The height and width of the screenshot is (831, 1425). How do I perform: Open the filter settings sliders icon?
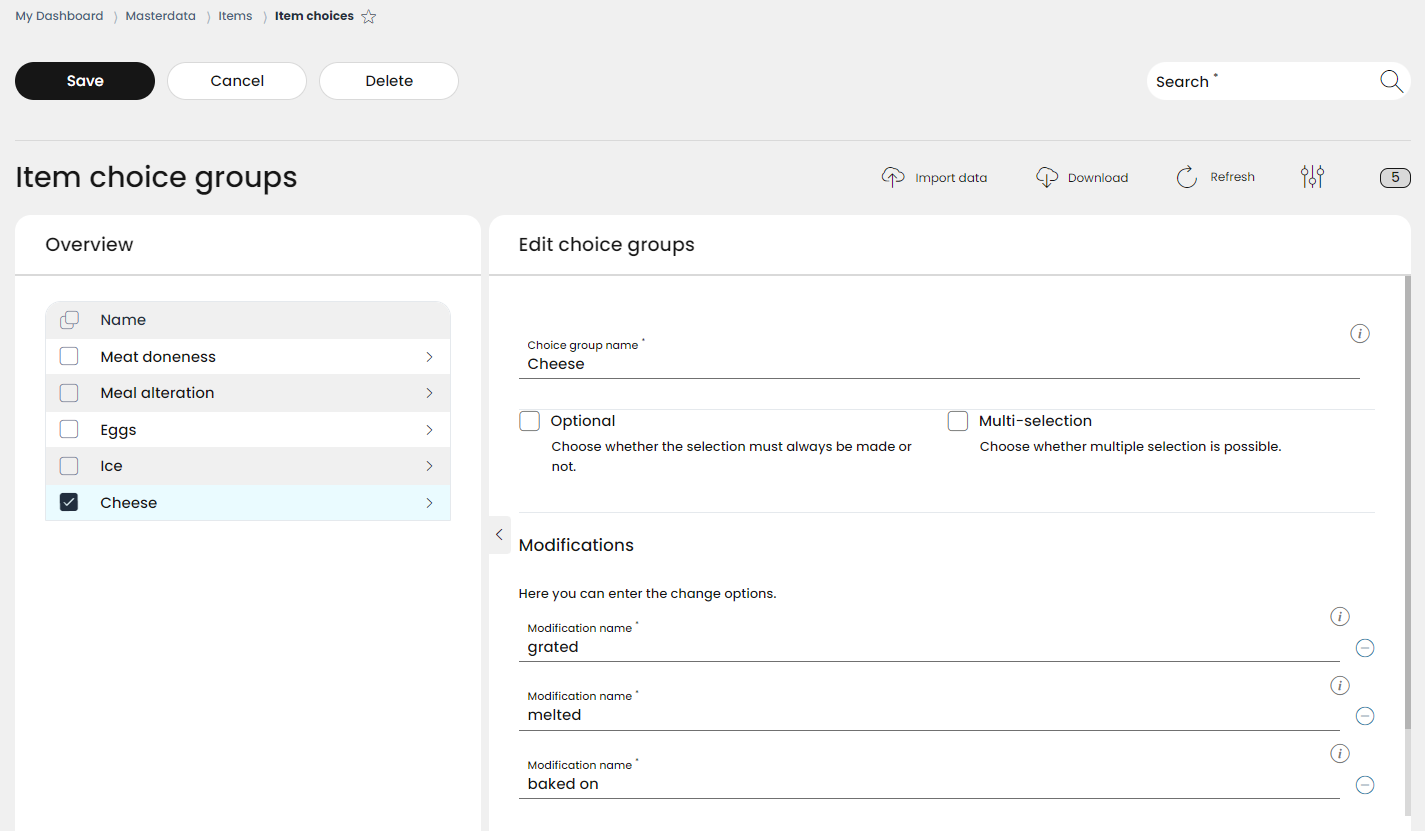[1312, 177]
